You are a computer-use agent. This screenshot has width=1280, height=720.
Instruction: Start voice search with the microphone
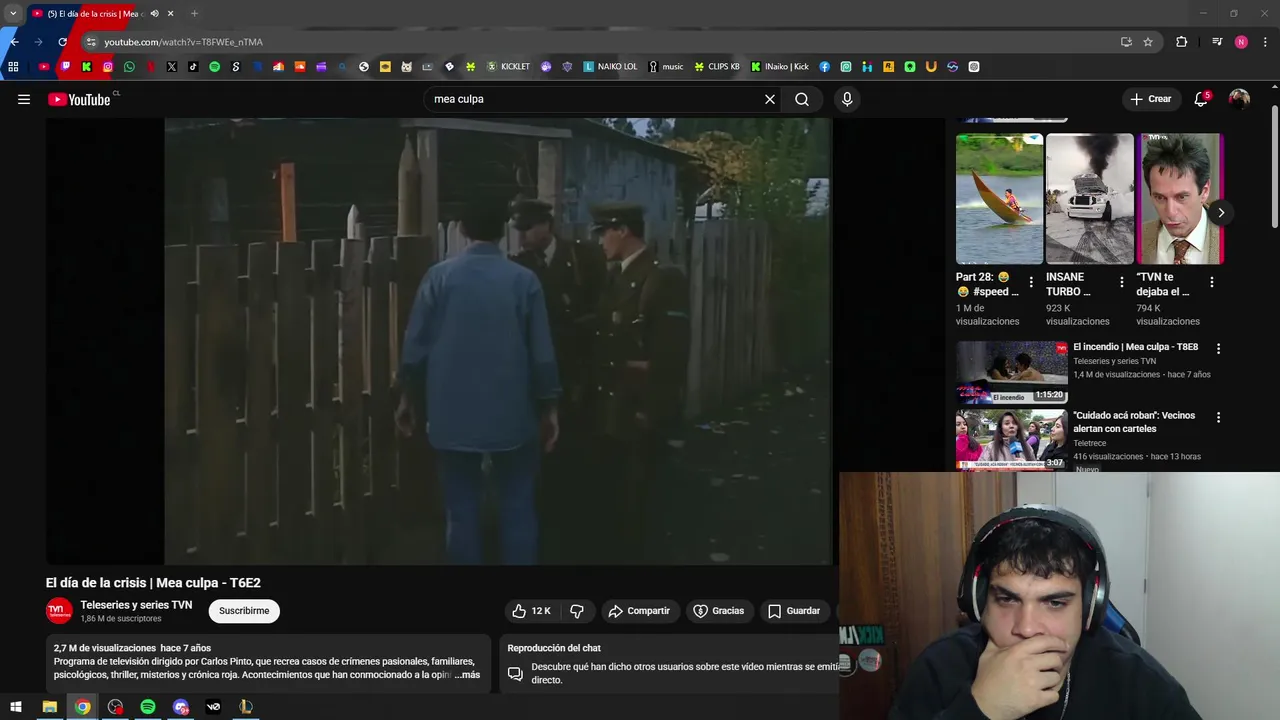(x=847, y=99)
